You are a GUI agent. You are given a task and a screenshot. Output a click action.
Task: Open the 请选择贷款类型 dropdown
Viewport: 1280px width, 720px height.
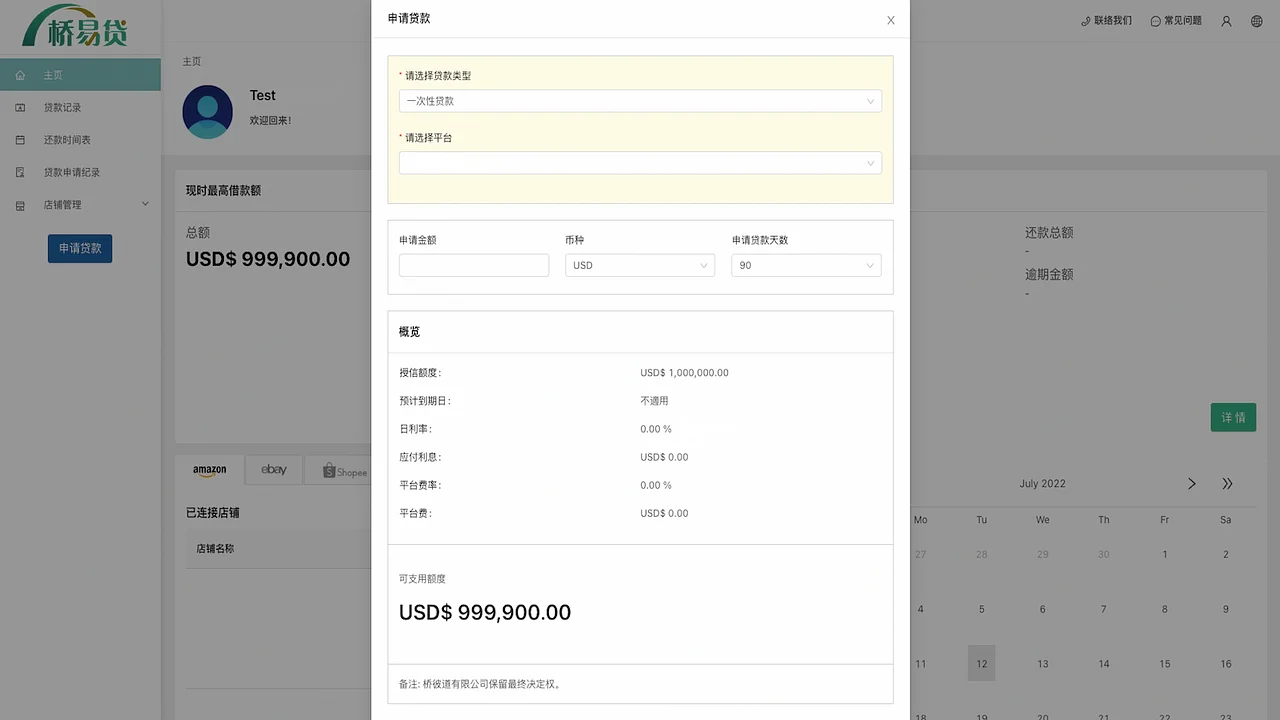pyautogui.click(x=640, y=101)
